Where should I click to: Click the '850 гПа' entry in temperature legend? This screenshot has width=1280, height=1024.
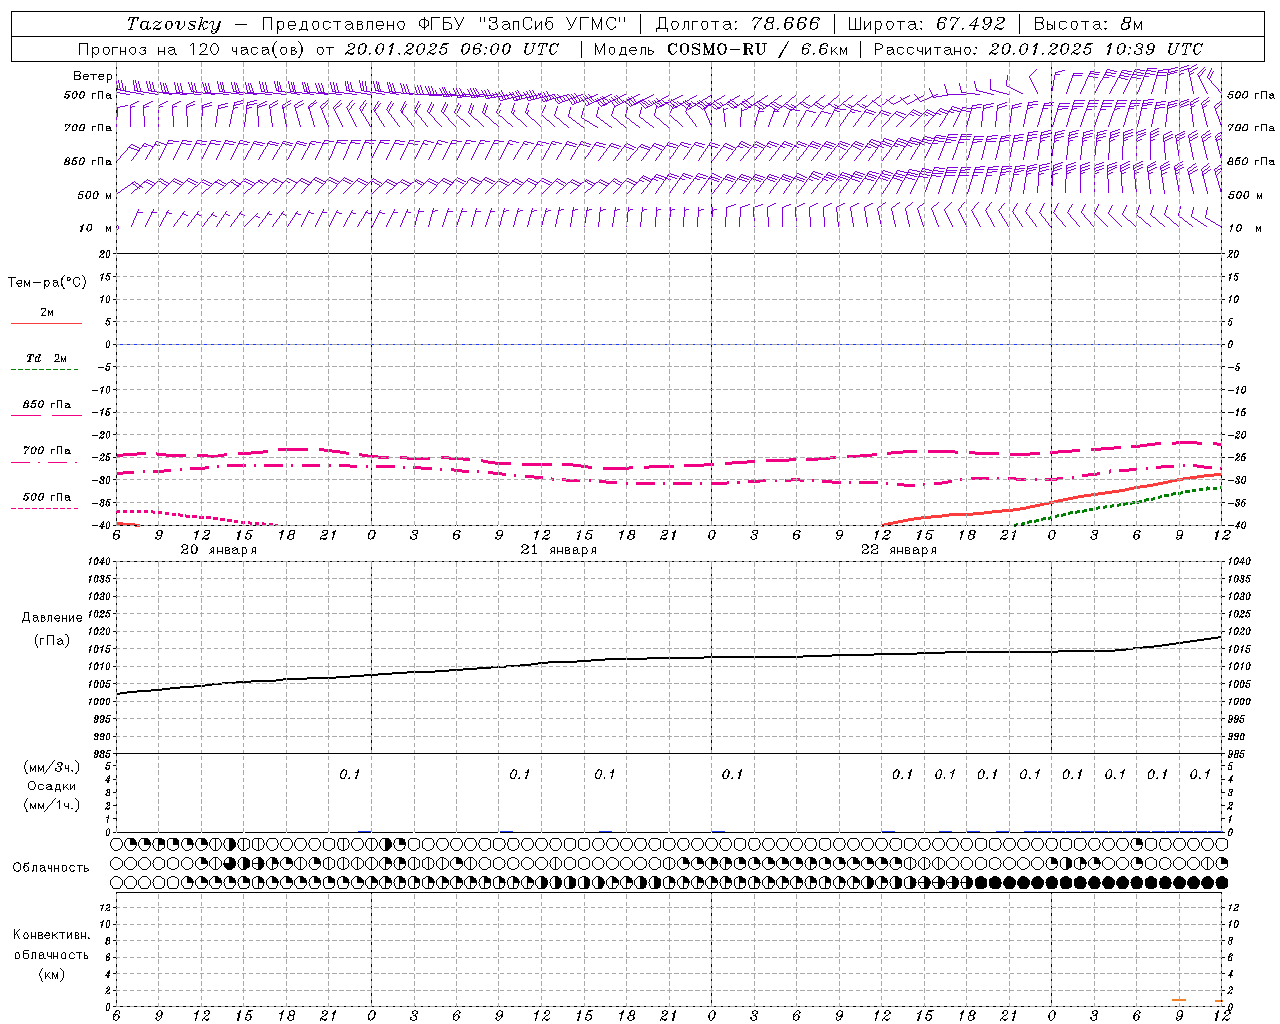pos(47,405)
